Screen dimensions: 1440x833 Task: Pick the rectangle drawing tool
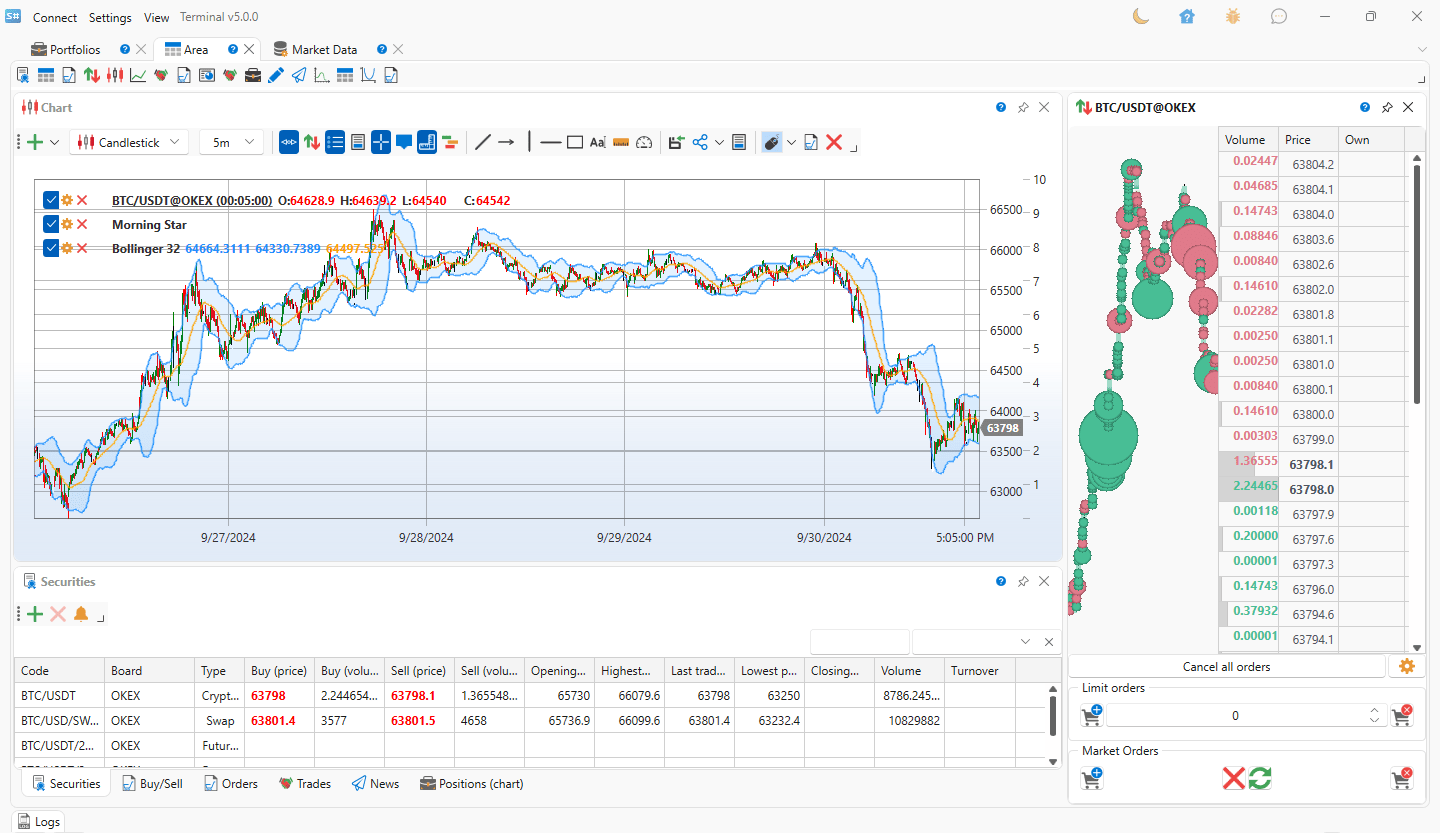574,141
